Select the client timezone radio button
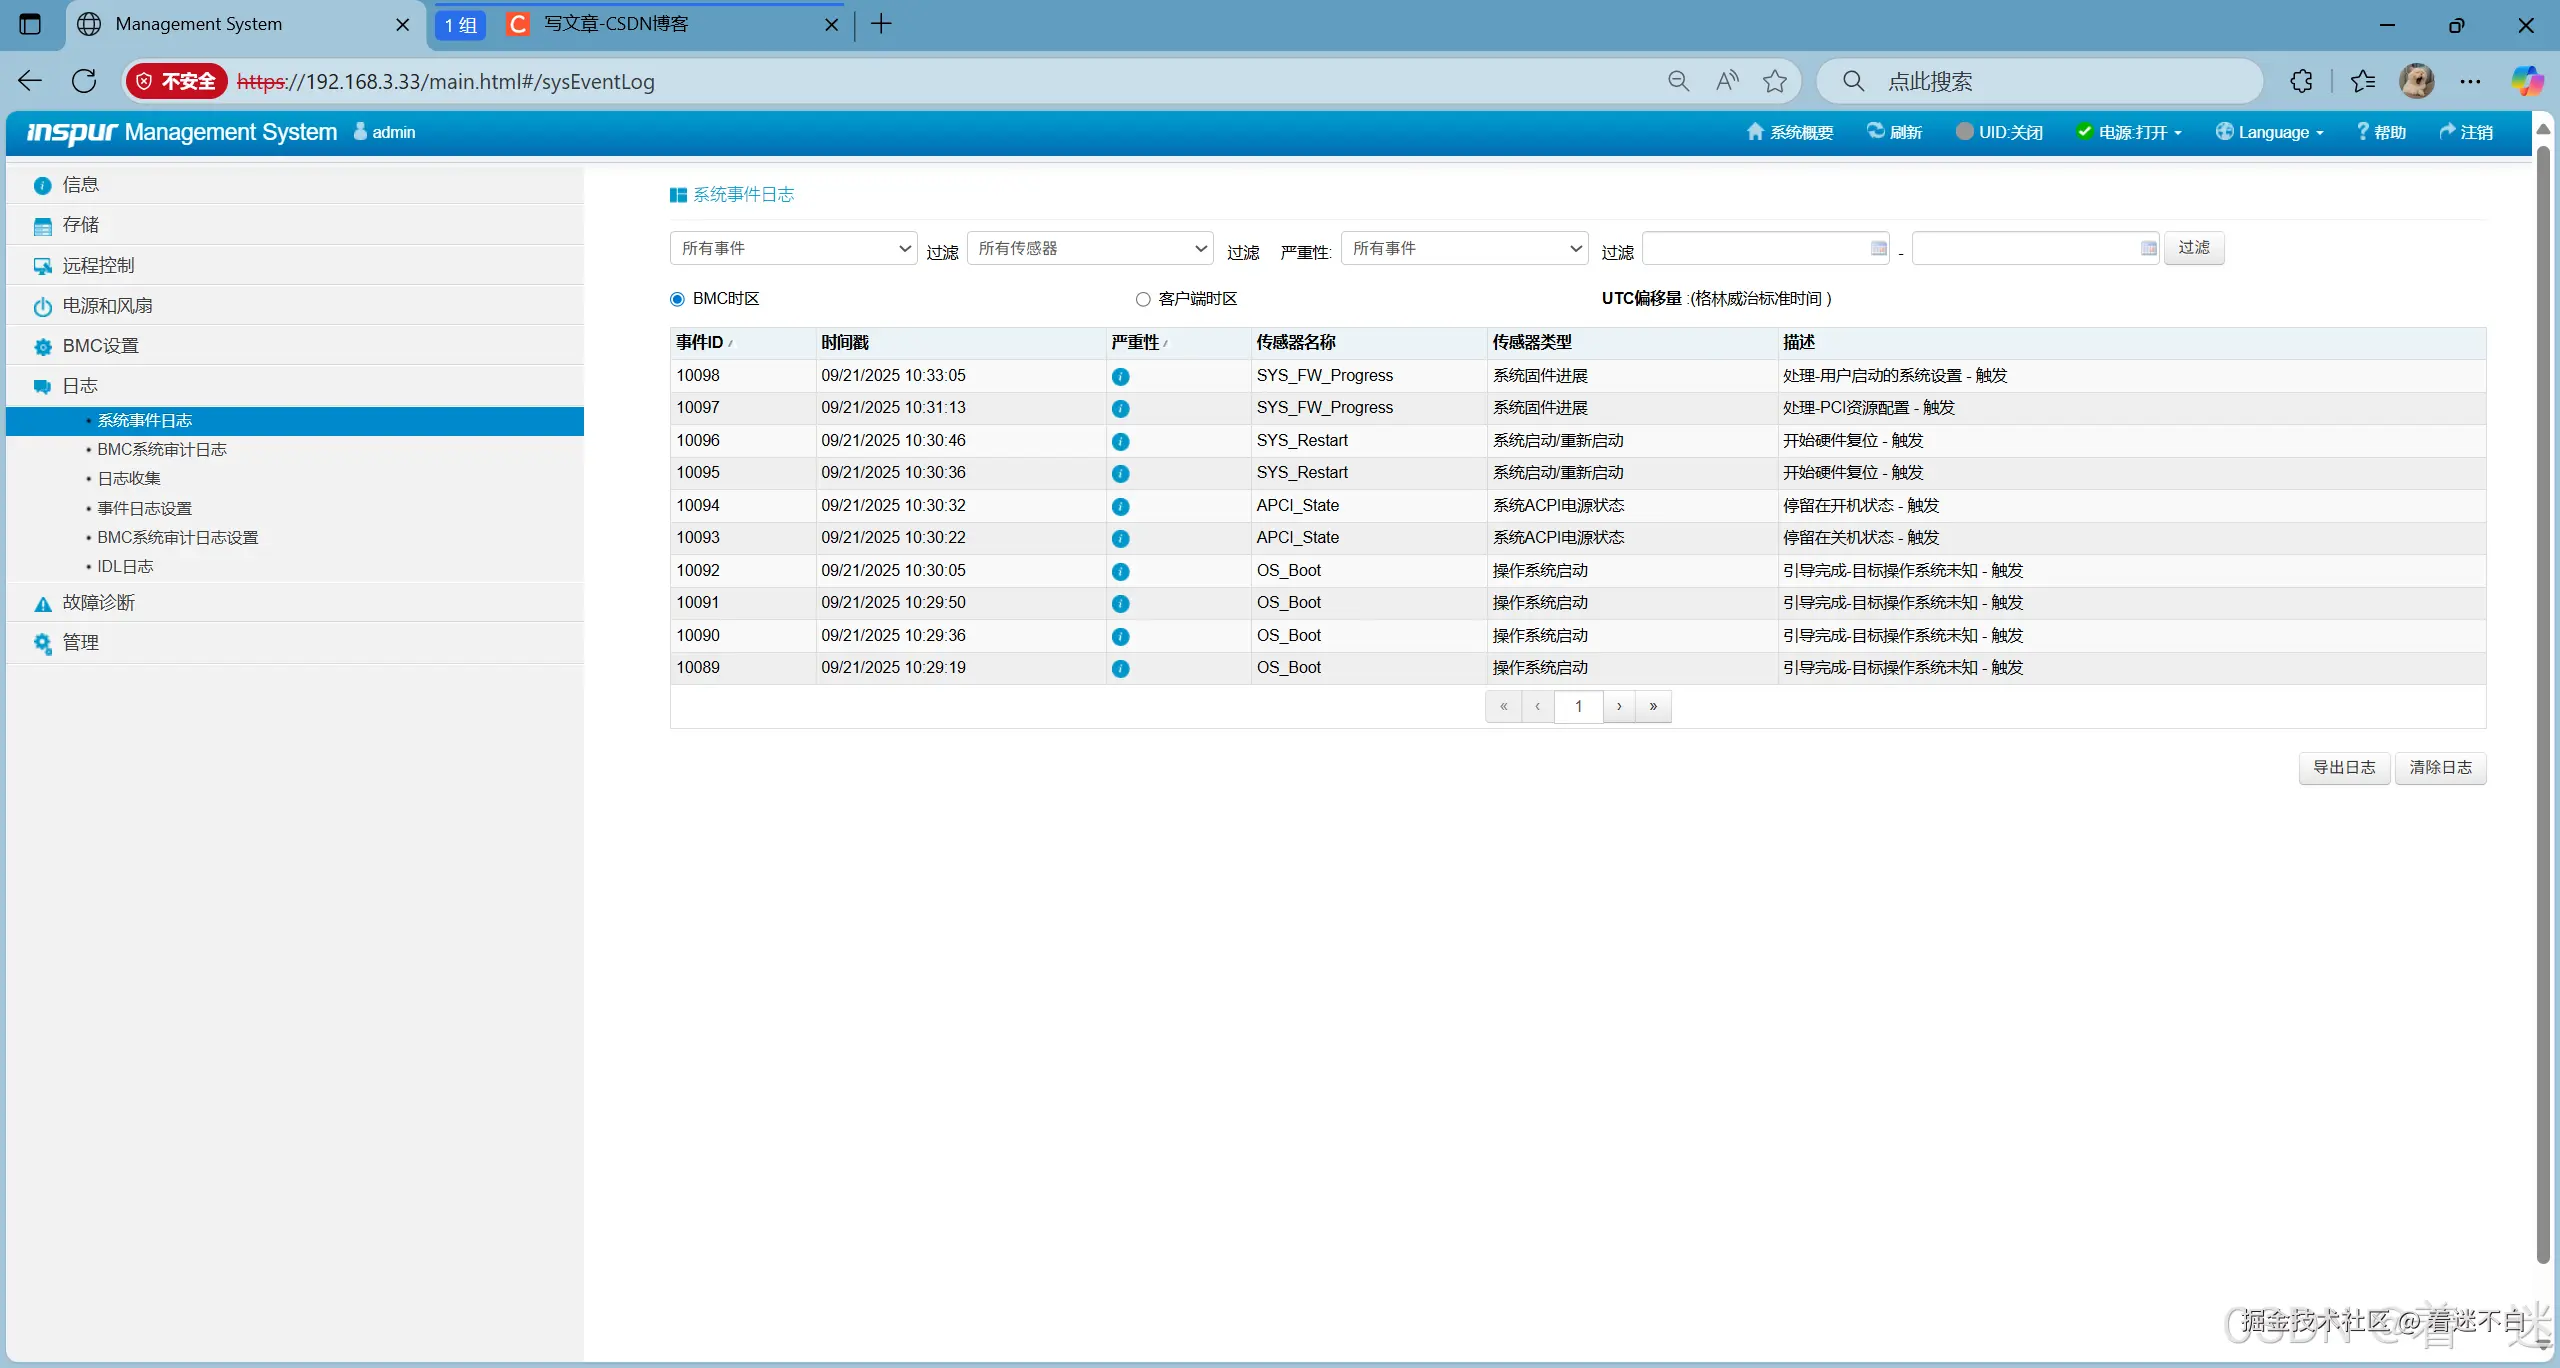This screenshot has width=2560, height=1368. pyautogui.click(x=1143, y=299)
